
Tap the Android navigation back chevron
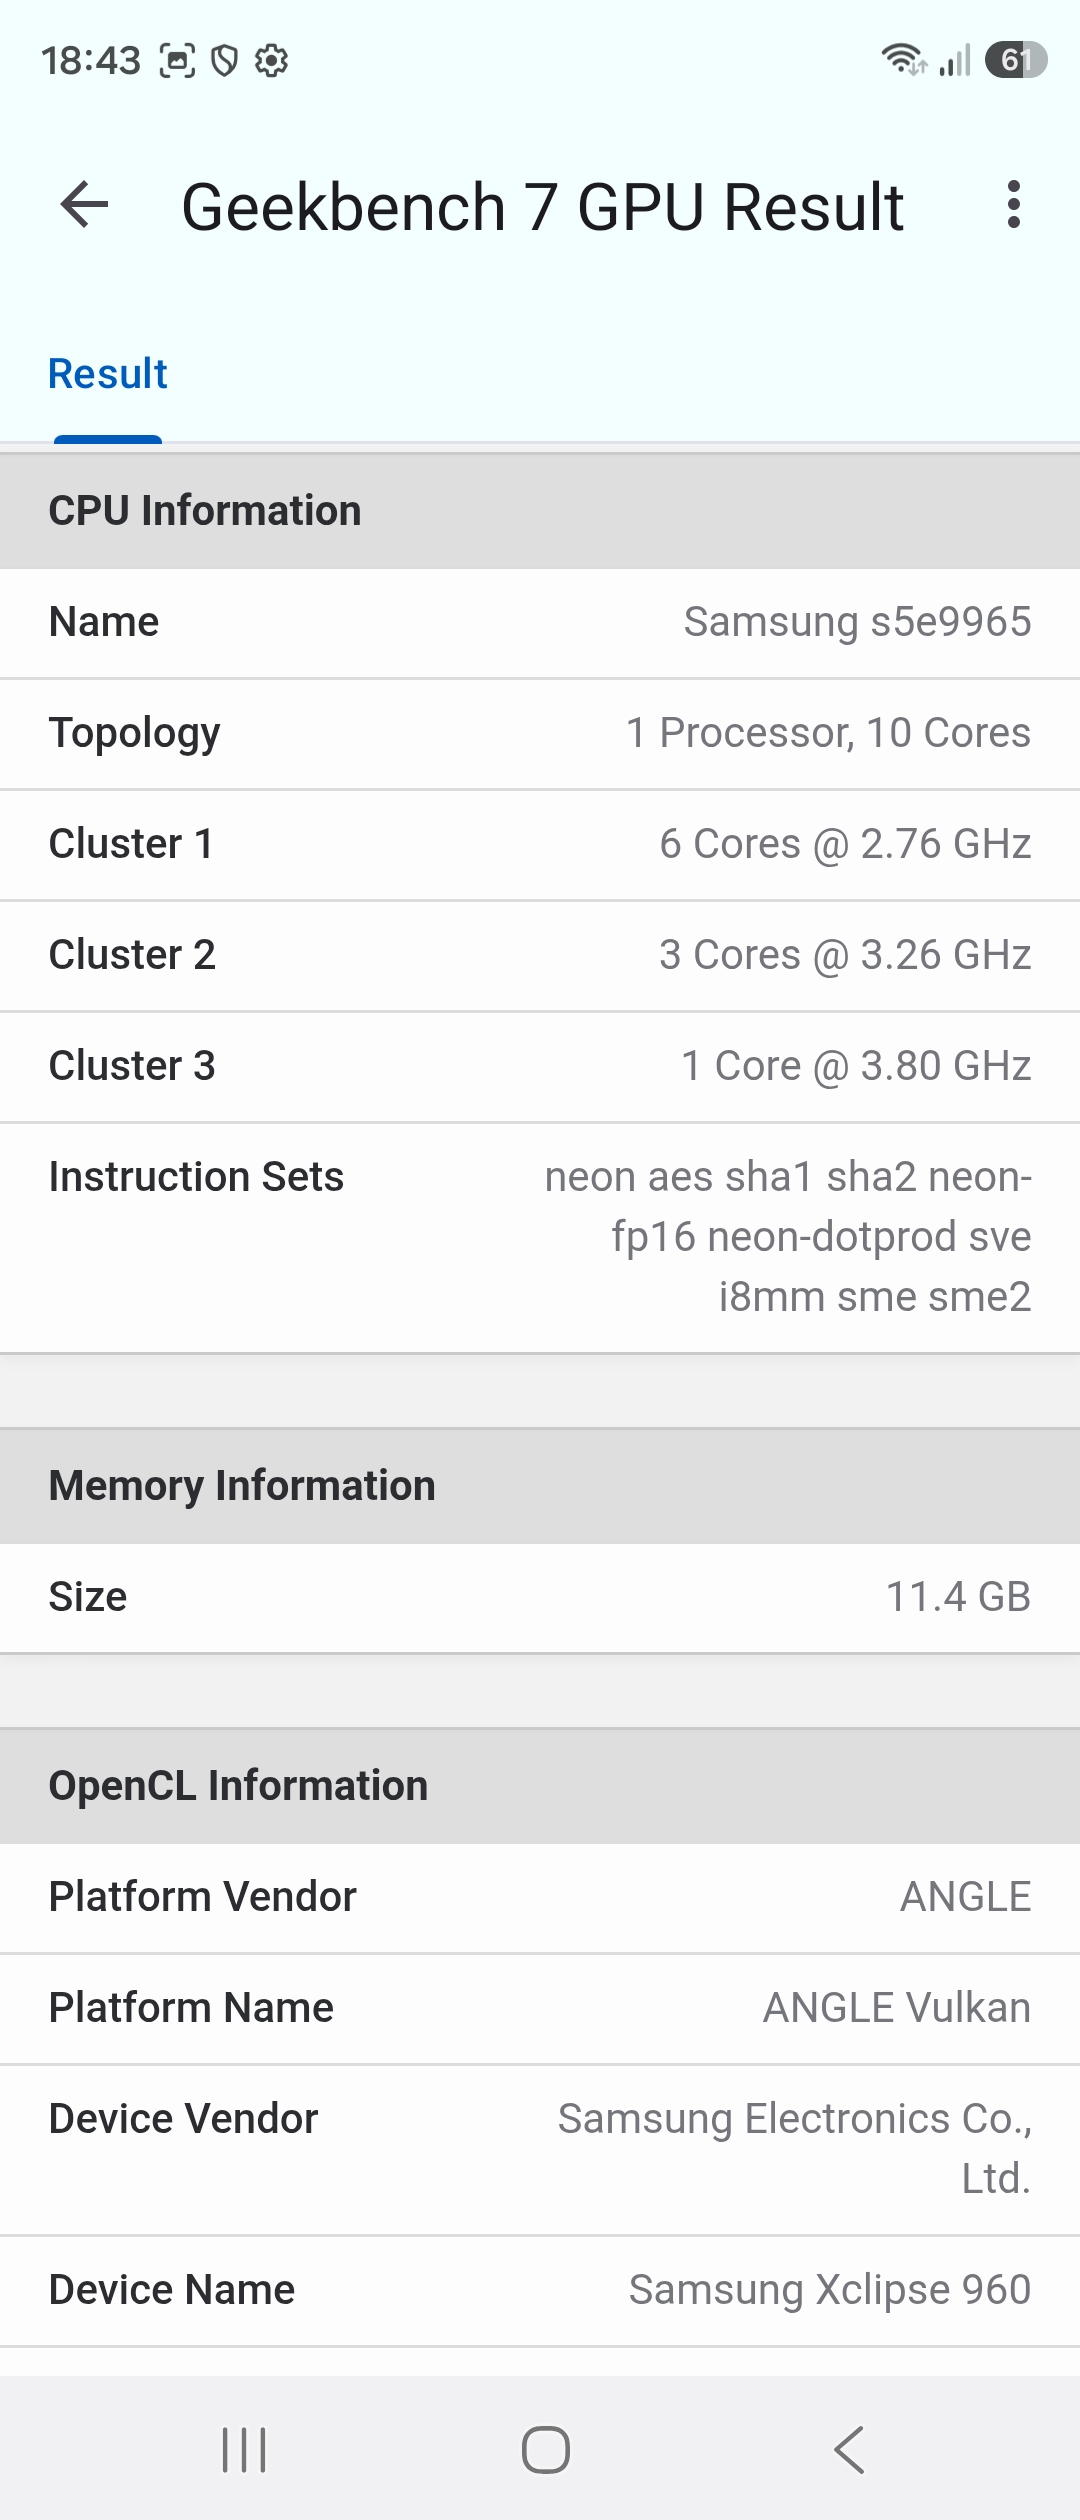click(849, 2450)
